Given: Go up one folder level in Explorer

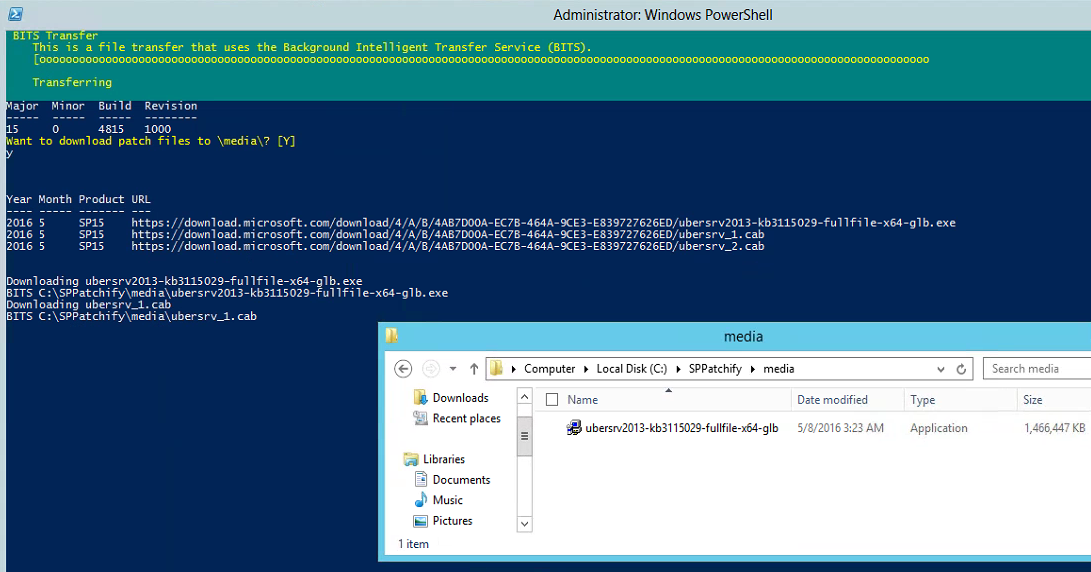Looking at the screenshot, I should pos(474,369).
